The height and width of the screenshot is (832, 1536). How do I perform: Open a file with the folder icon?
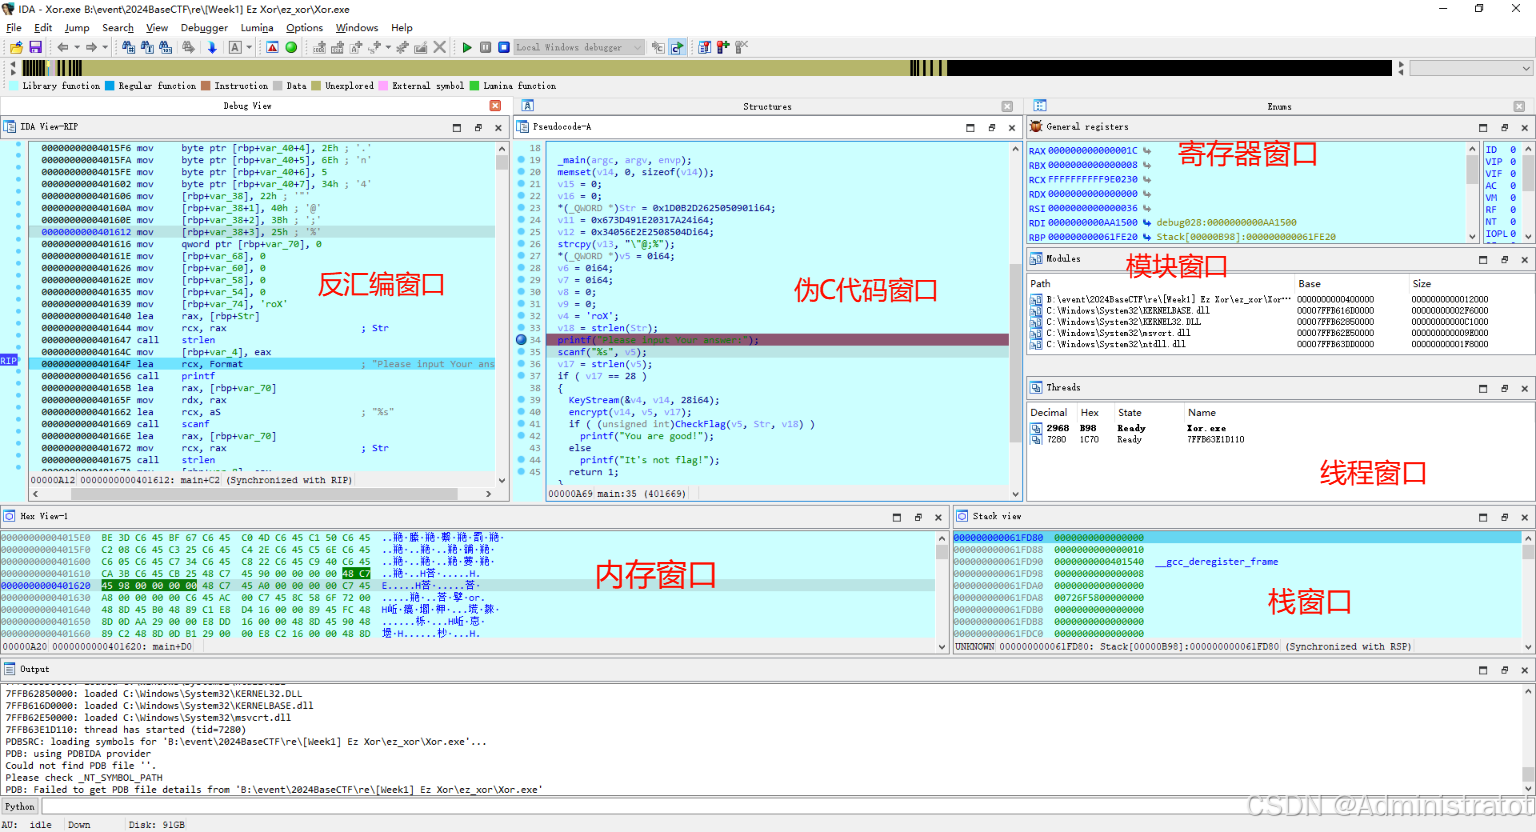pyautogui.click(x=18, y=47)
